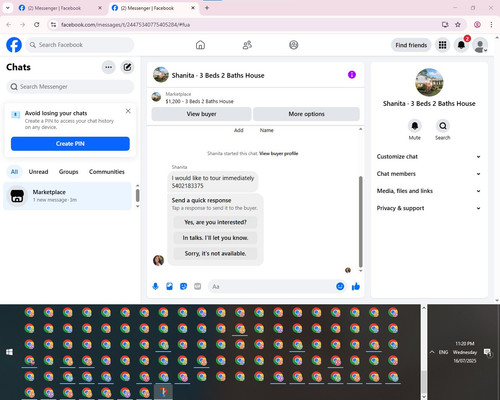Image resolution: width=500 pixels, height=400 pixels.
Task: Show hidden system tray icons chevron
Action: [432, 352]
